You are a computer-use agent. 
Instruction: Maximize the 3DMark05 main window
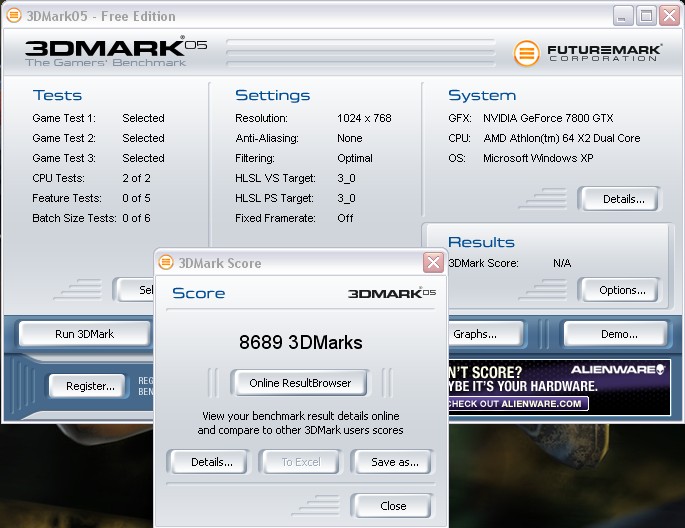point(646,16)
